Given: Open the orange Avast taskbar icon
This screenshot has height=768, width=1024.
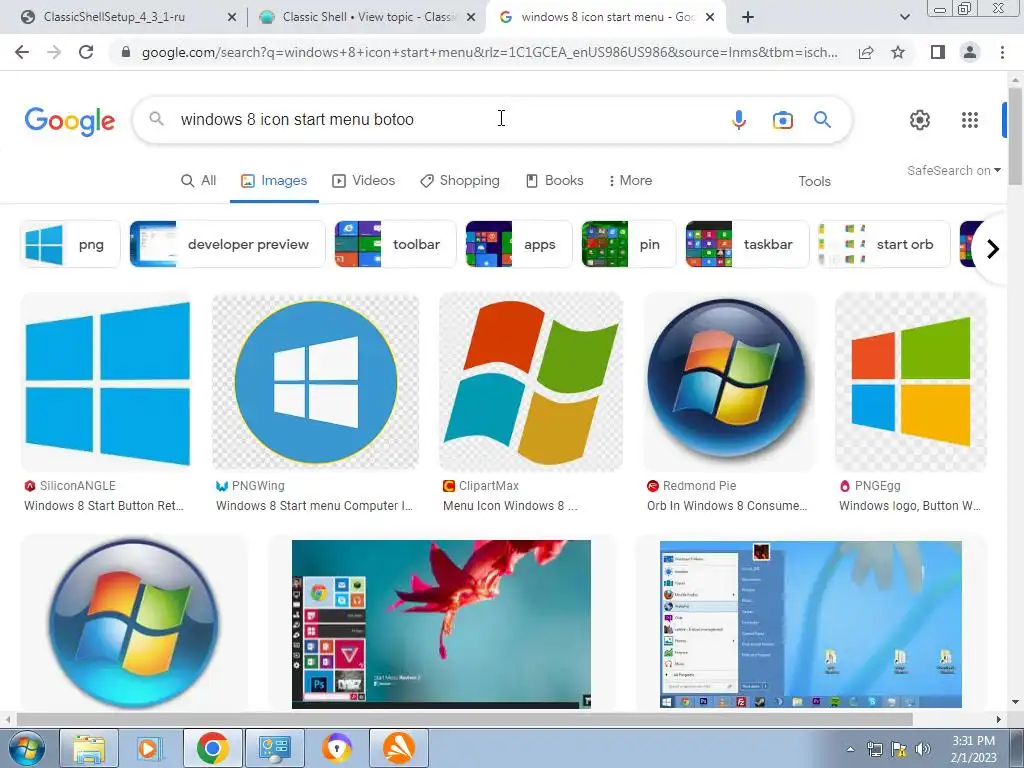Looking at the screenshot, I should pos(398,748).
